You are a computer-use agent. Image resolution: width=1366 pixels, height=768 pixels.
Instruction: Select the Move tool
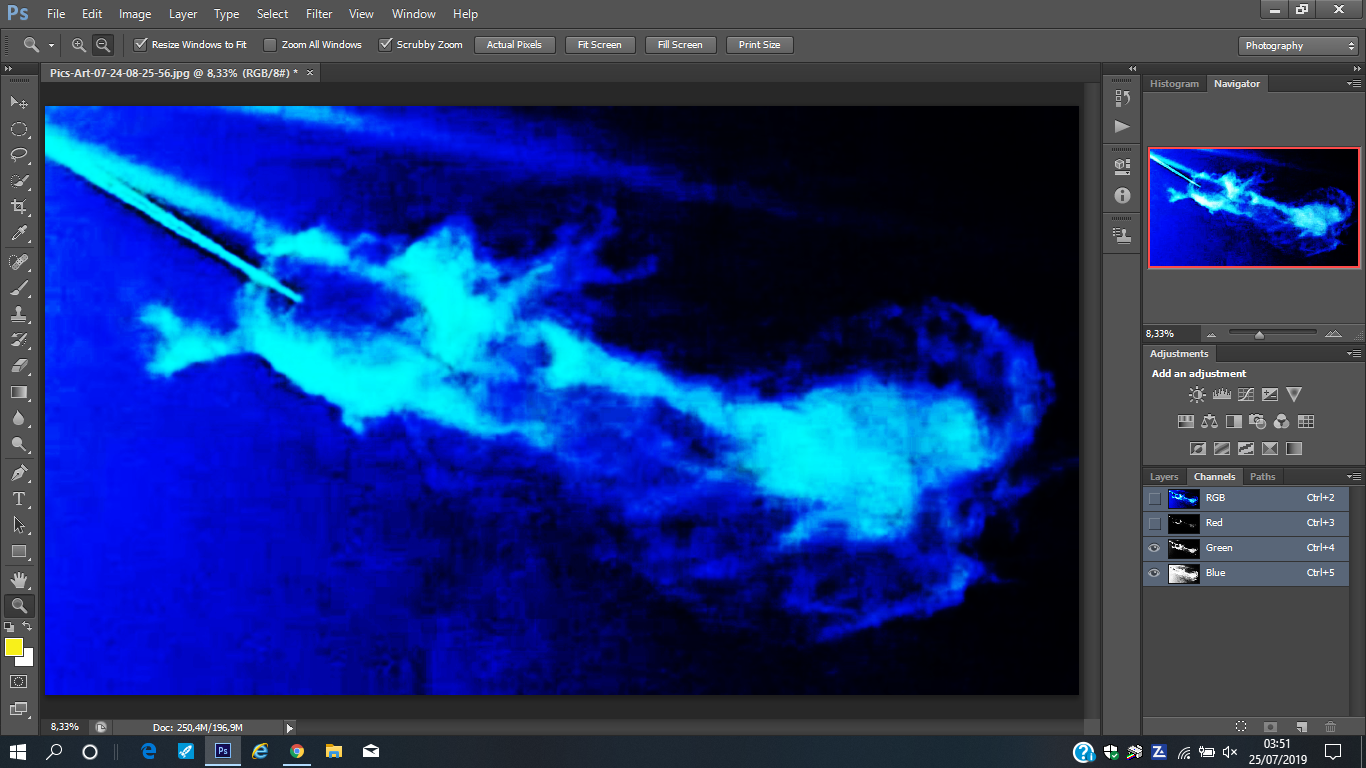[18, 102]
